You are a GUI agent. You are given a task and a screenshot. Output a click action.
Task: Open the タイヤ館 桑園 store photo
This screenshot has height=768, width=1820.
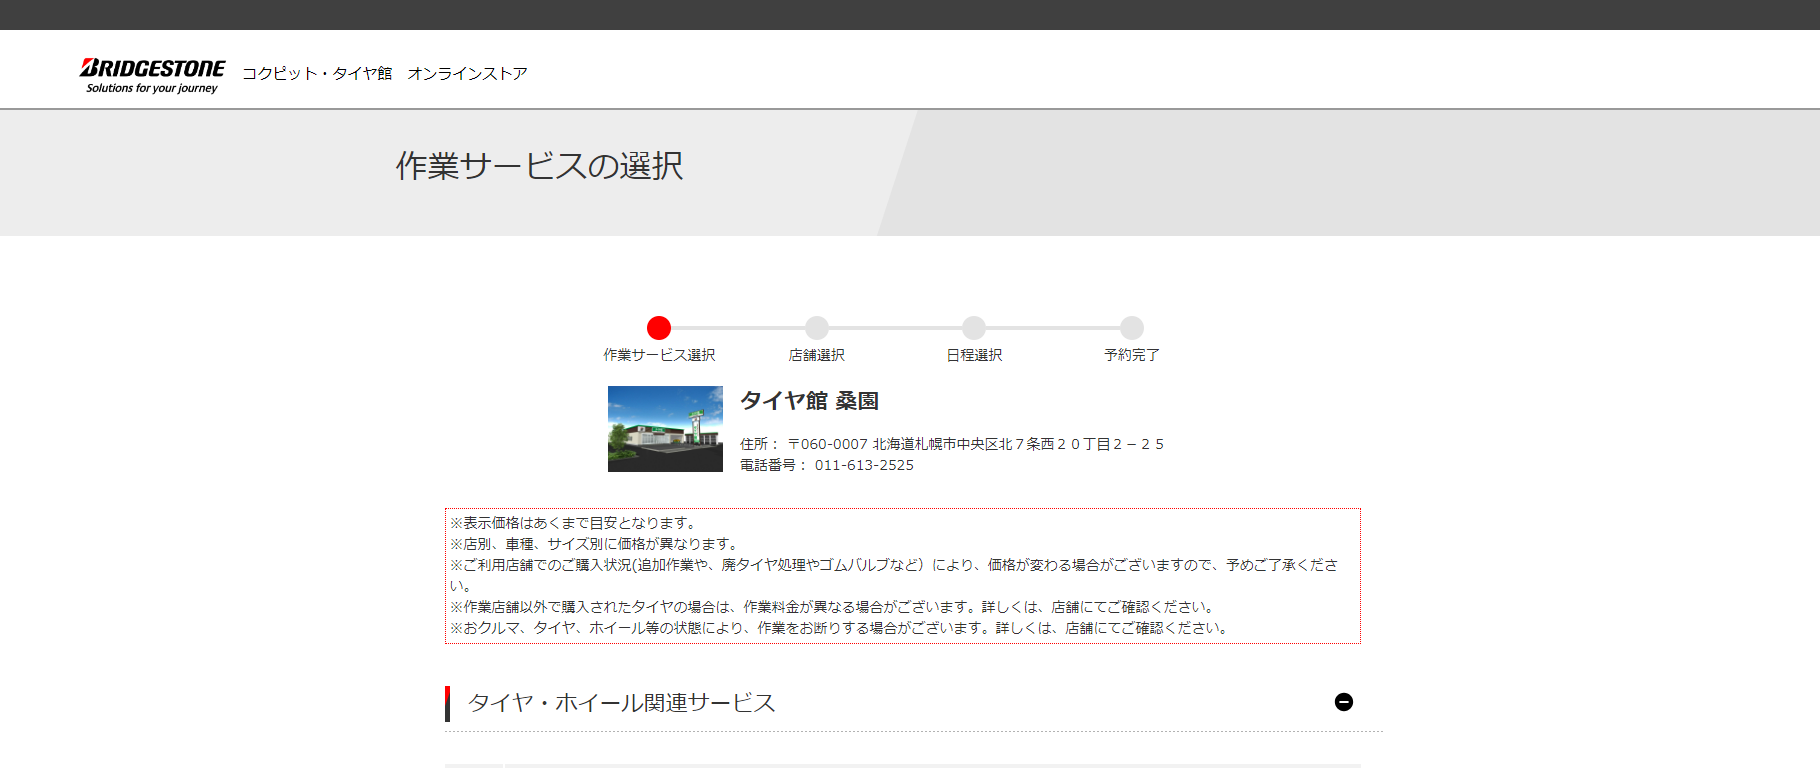click(665, 429)
